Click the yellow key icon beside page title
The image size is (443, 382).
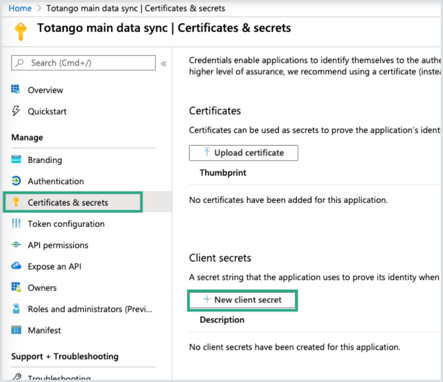pos(21,31)
